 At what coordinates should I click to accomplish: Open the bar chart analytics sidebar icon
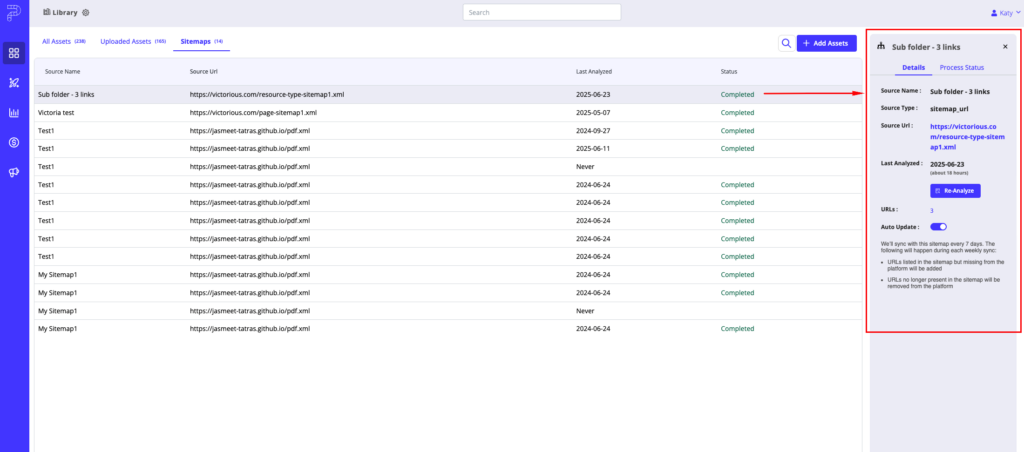pyautogui.click(x=14, y=113)
